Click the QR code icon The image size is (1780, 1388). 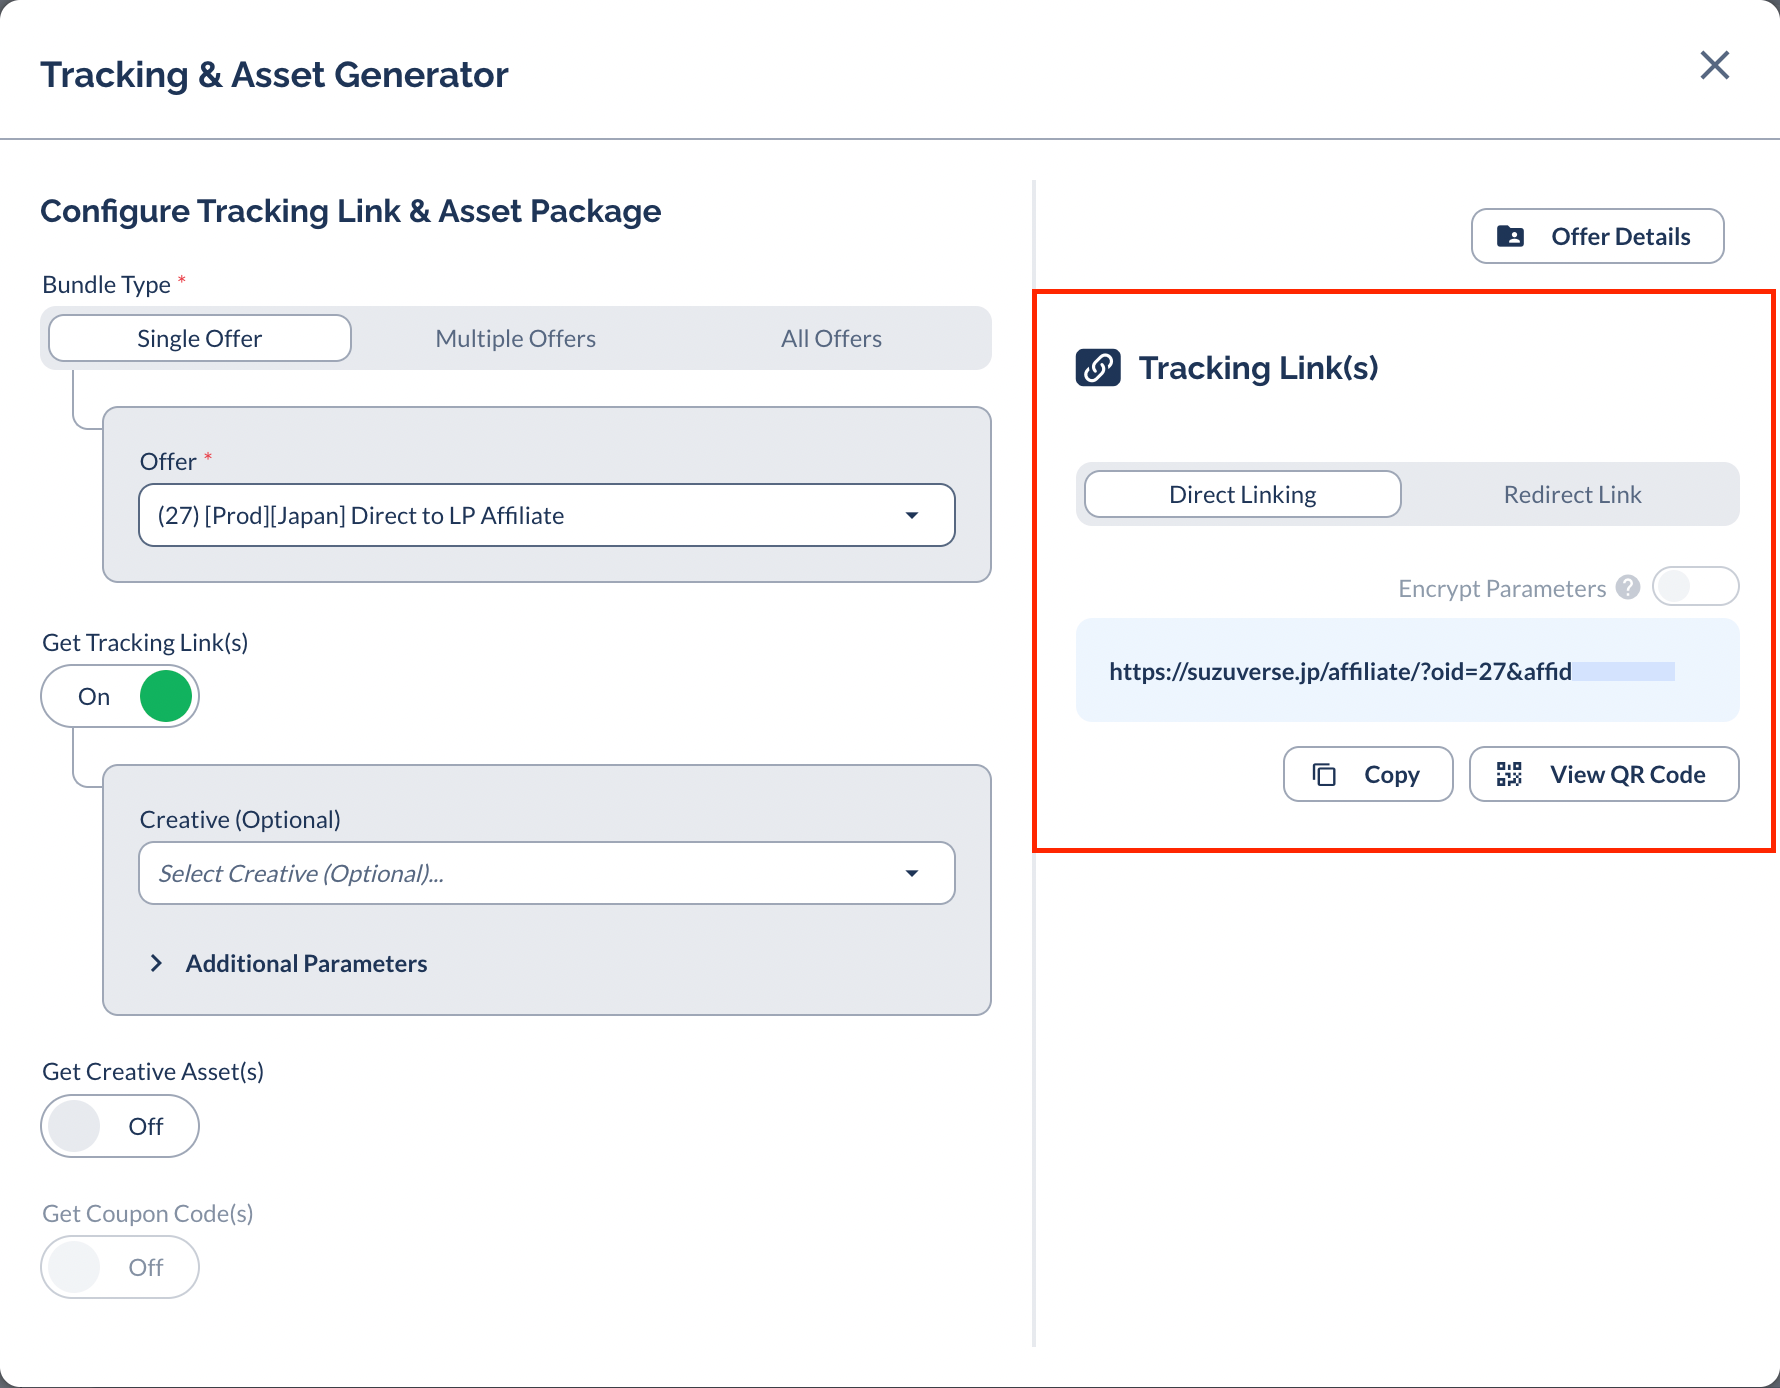pos(1509,775)
